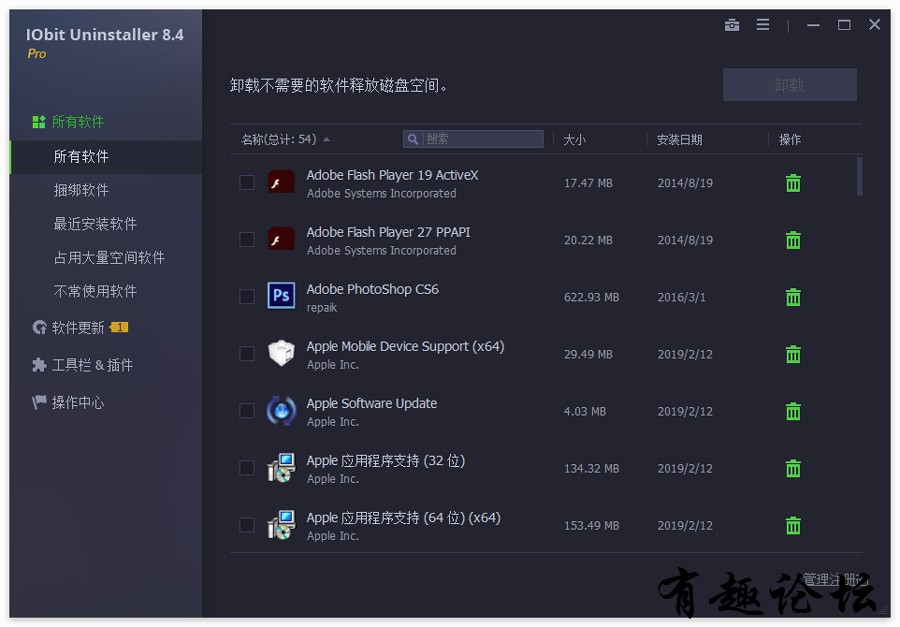Screen dimensions: 900x627
Task: Click trash icon for Apple 应用程序支持 (32 位)
Action: click(x=793, y=469)
